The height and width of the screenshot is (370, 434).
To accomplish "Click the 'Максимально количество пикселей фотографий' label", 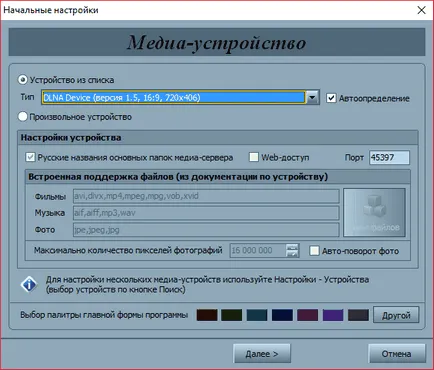I will point(128,250).
